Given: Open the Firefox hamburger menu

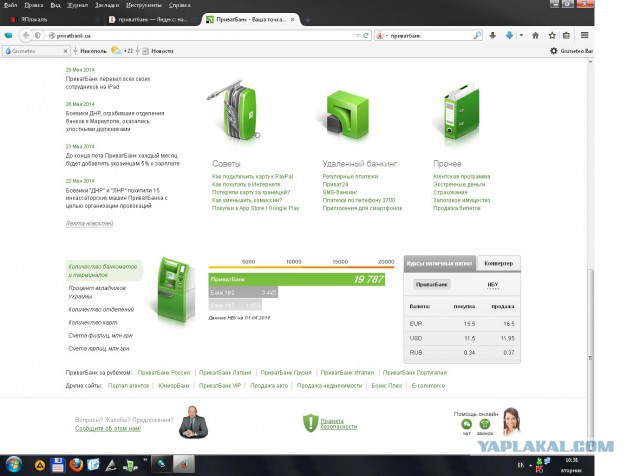Looking at the screenshot, I should pyautogui.click(x=584, y=36).
